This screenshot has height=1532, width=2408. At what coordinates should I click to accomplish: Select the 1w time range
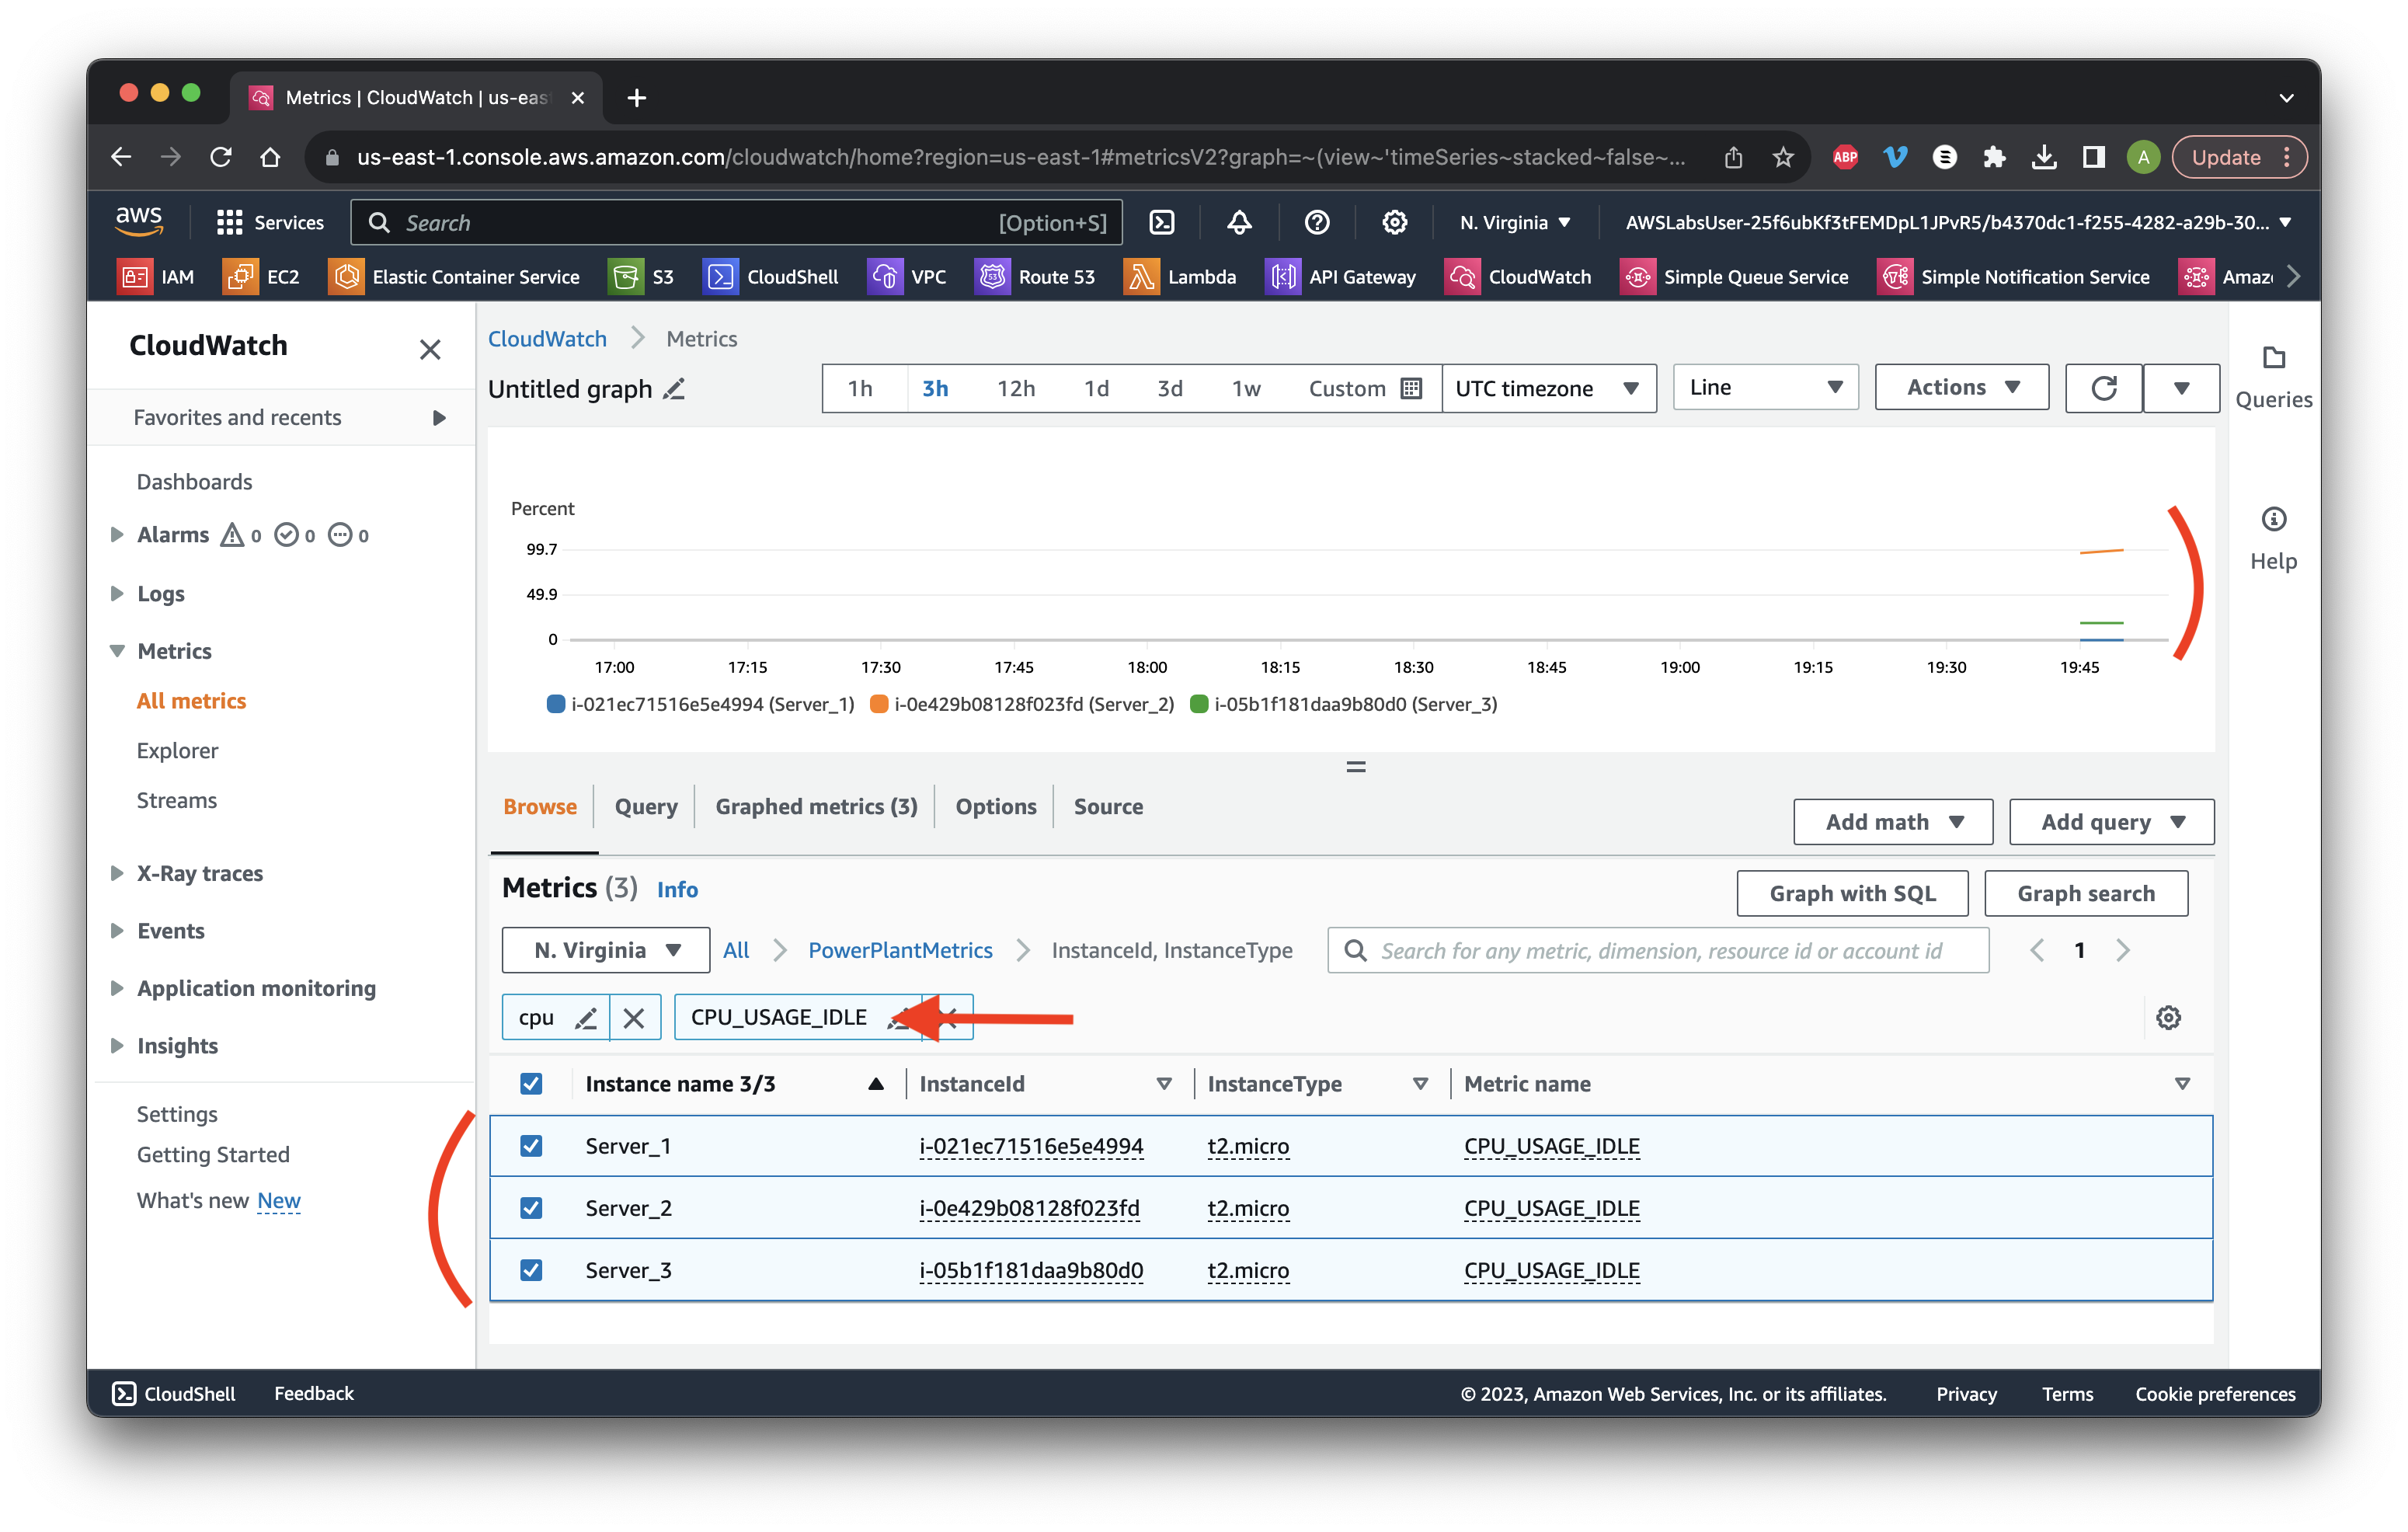1246,388
